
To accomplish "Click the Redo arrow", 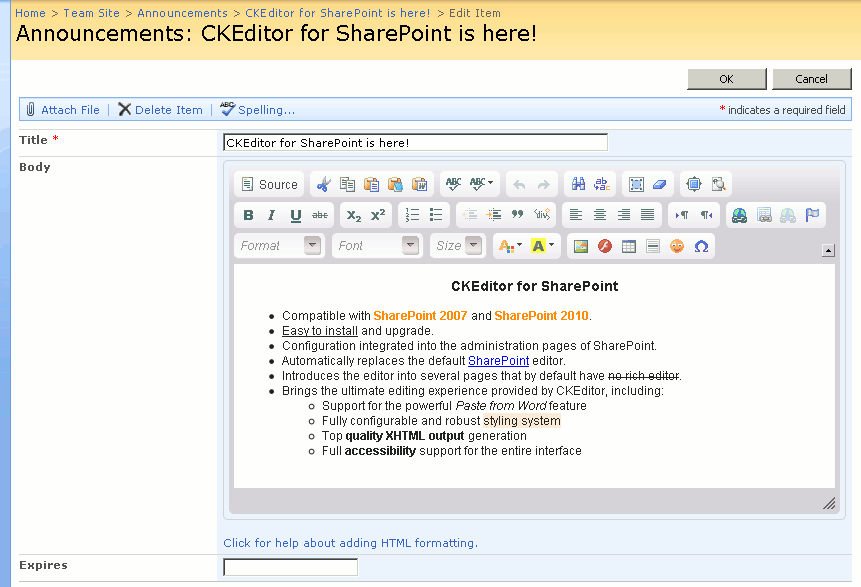I will click(543, 185).
